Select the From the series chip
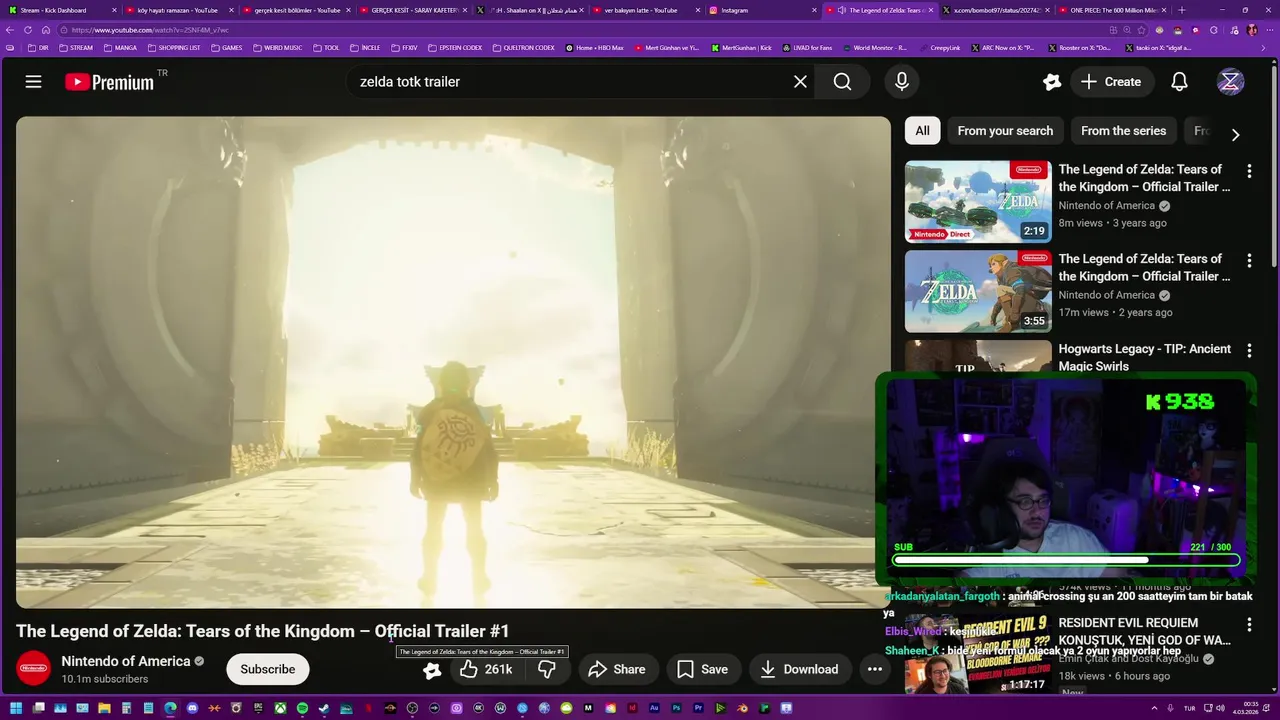Image resolution: width=1280 pixels, height=720 pixels. point(1123,131)
